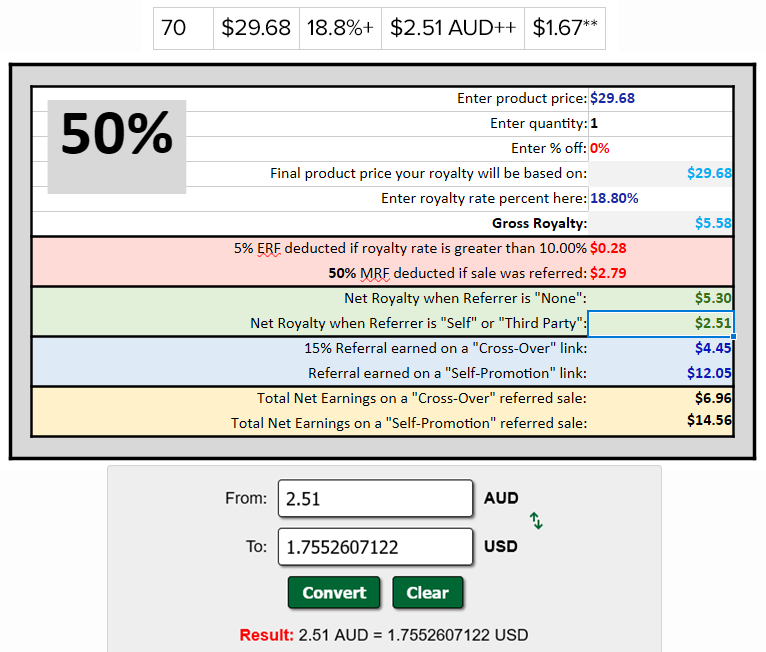
Task: Select the Gross Royalty value $5.58
Action: (660, 223)
